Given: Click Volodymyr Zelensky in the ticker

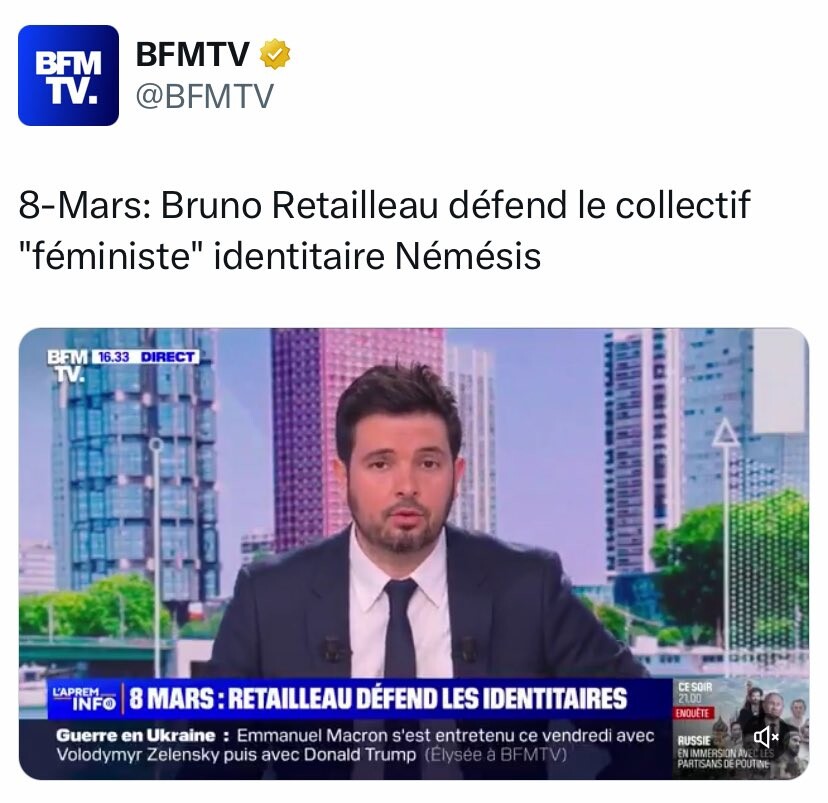Looking at the screenshot, I should pos(137,755).
